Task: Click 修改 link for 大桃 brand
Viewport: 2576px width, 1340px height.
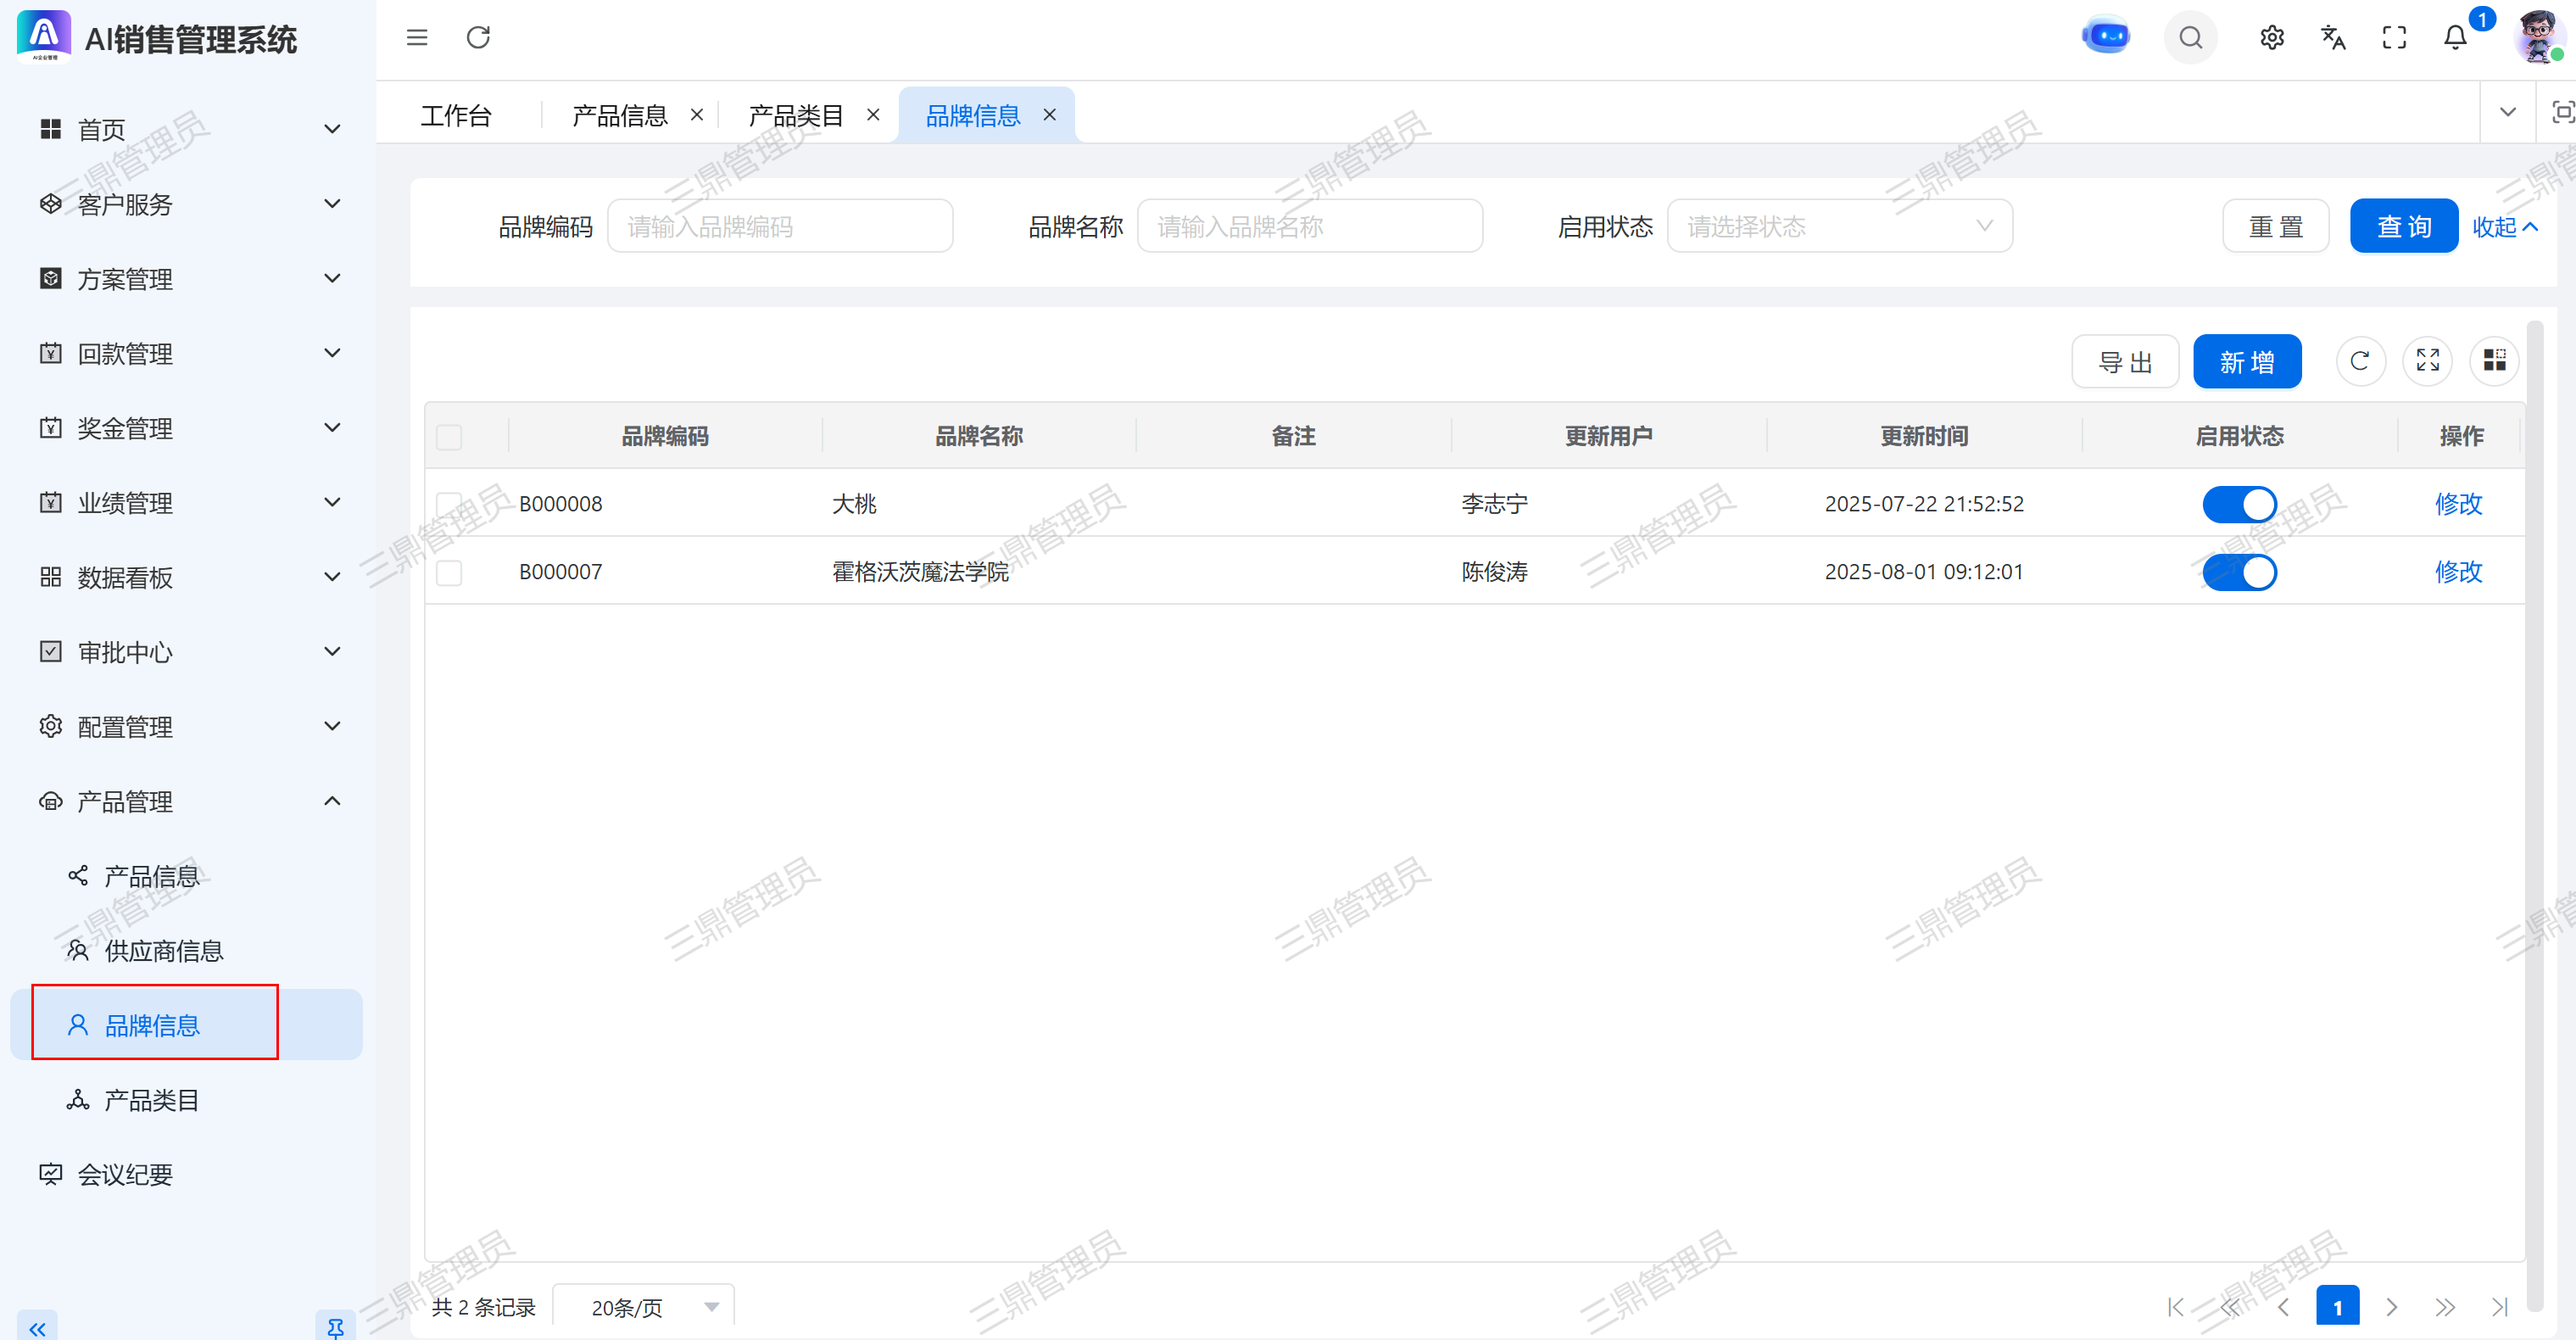Action: pyautogui.click(x=2458, y=504)
